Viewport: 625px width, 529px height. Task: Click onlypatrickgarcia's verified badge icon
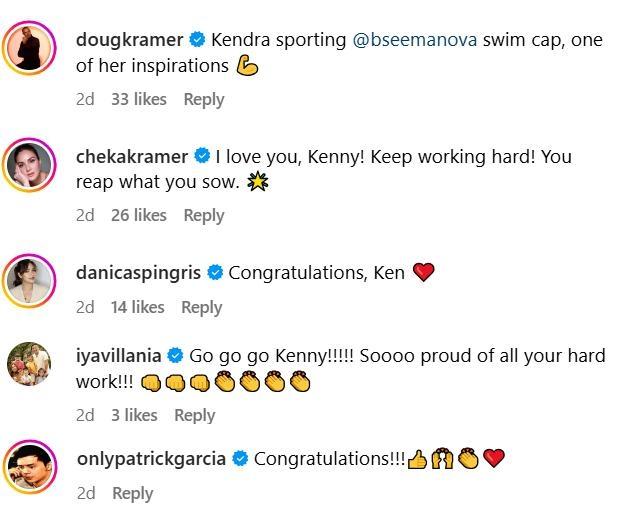point(240,459)
